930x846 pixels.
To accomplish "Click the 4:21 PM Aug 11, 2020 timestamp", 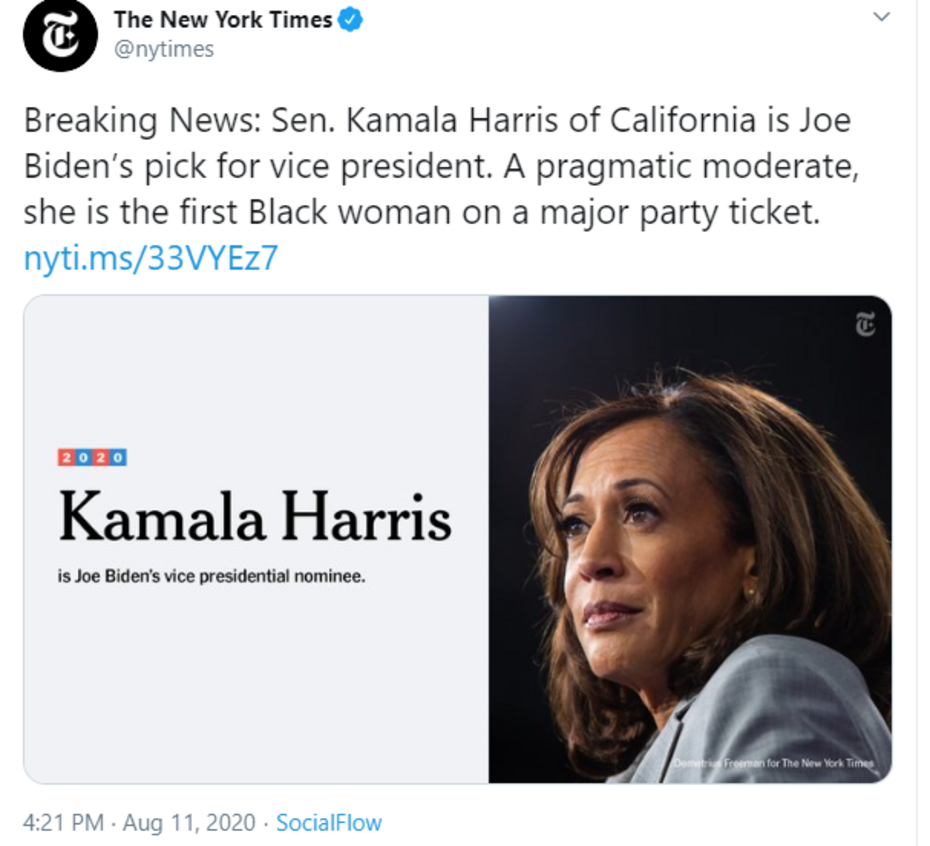I will (x=141, y=823).
